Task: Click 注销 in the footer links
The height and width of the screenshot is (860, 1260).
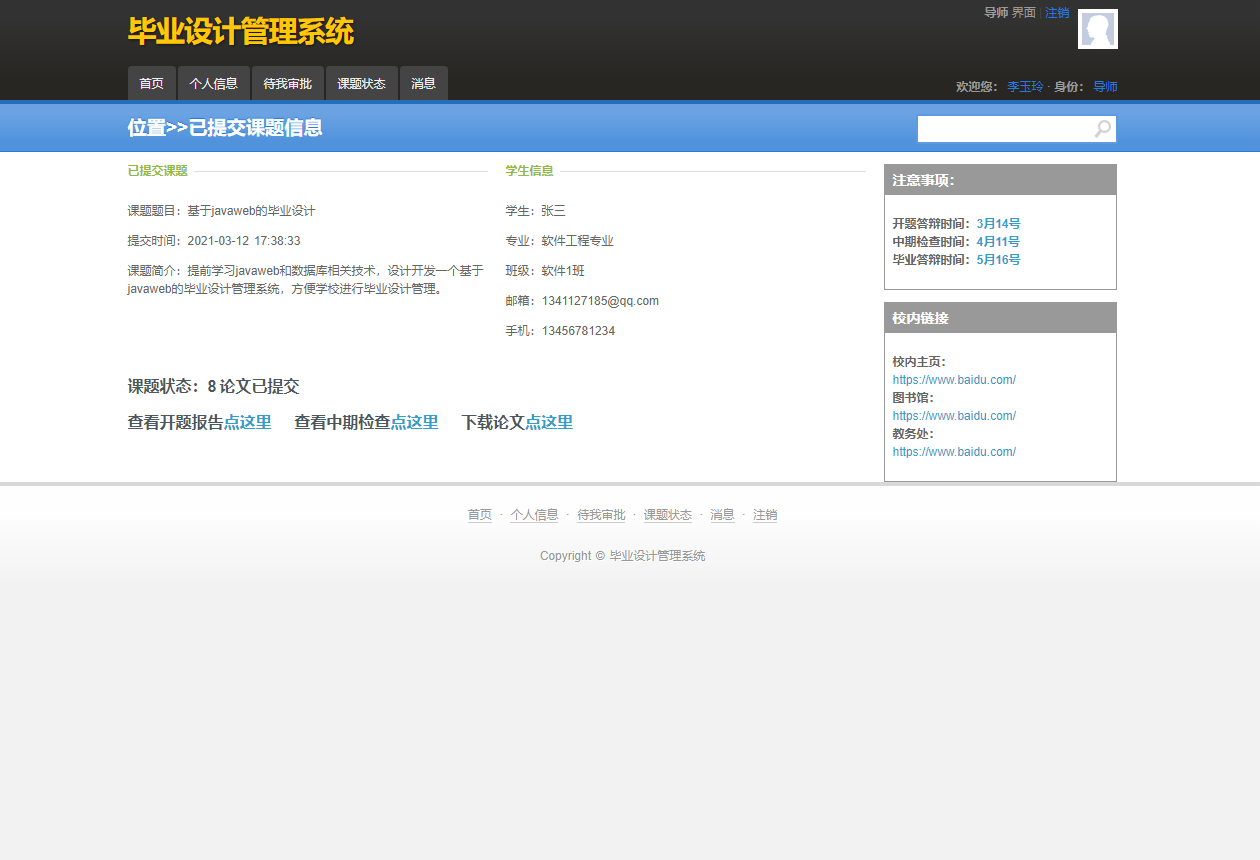Action: click(x=765, y=514)
